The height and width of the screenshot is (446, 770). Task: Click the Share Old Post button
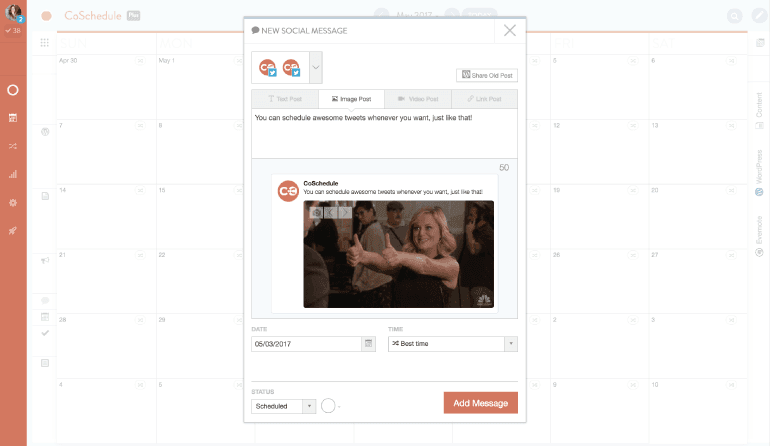coord(487,75)
